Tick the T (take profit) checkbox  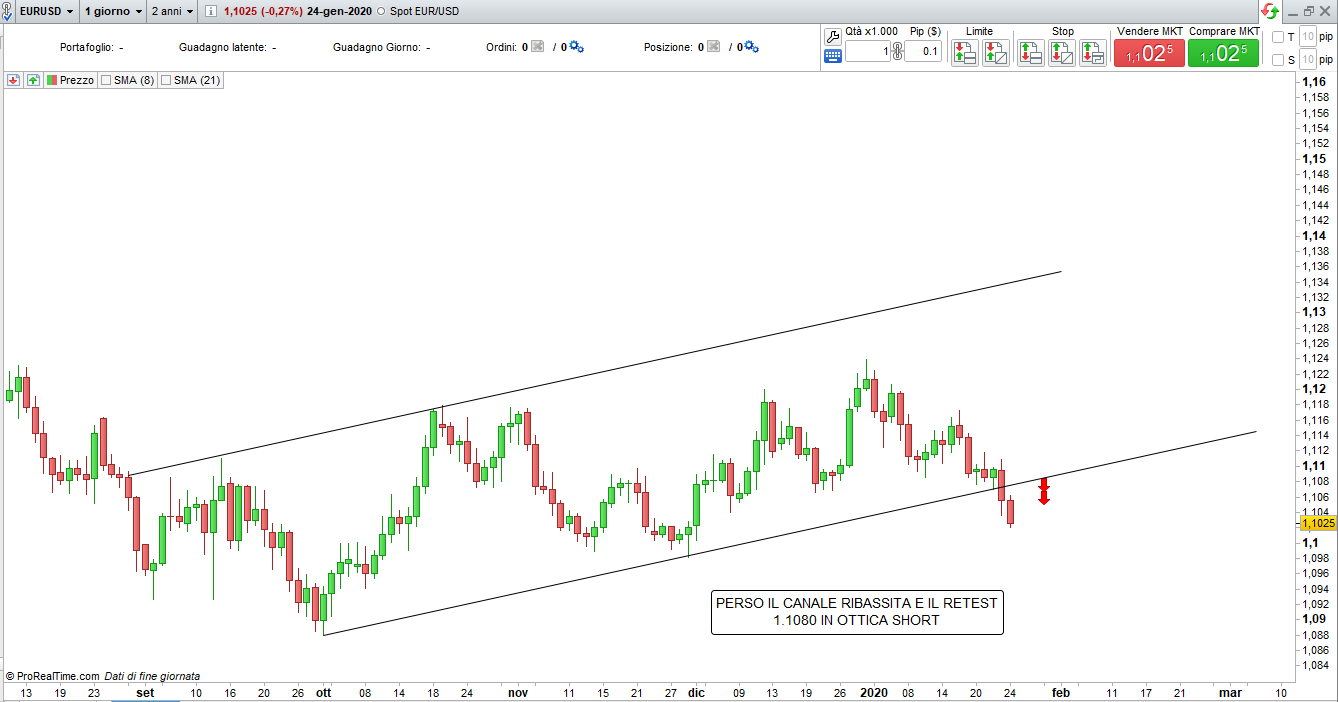click(1278, 37)
